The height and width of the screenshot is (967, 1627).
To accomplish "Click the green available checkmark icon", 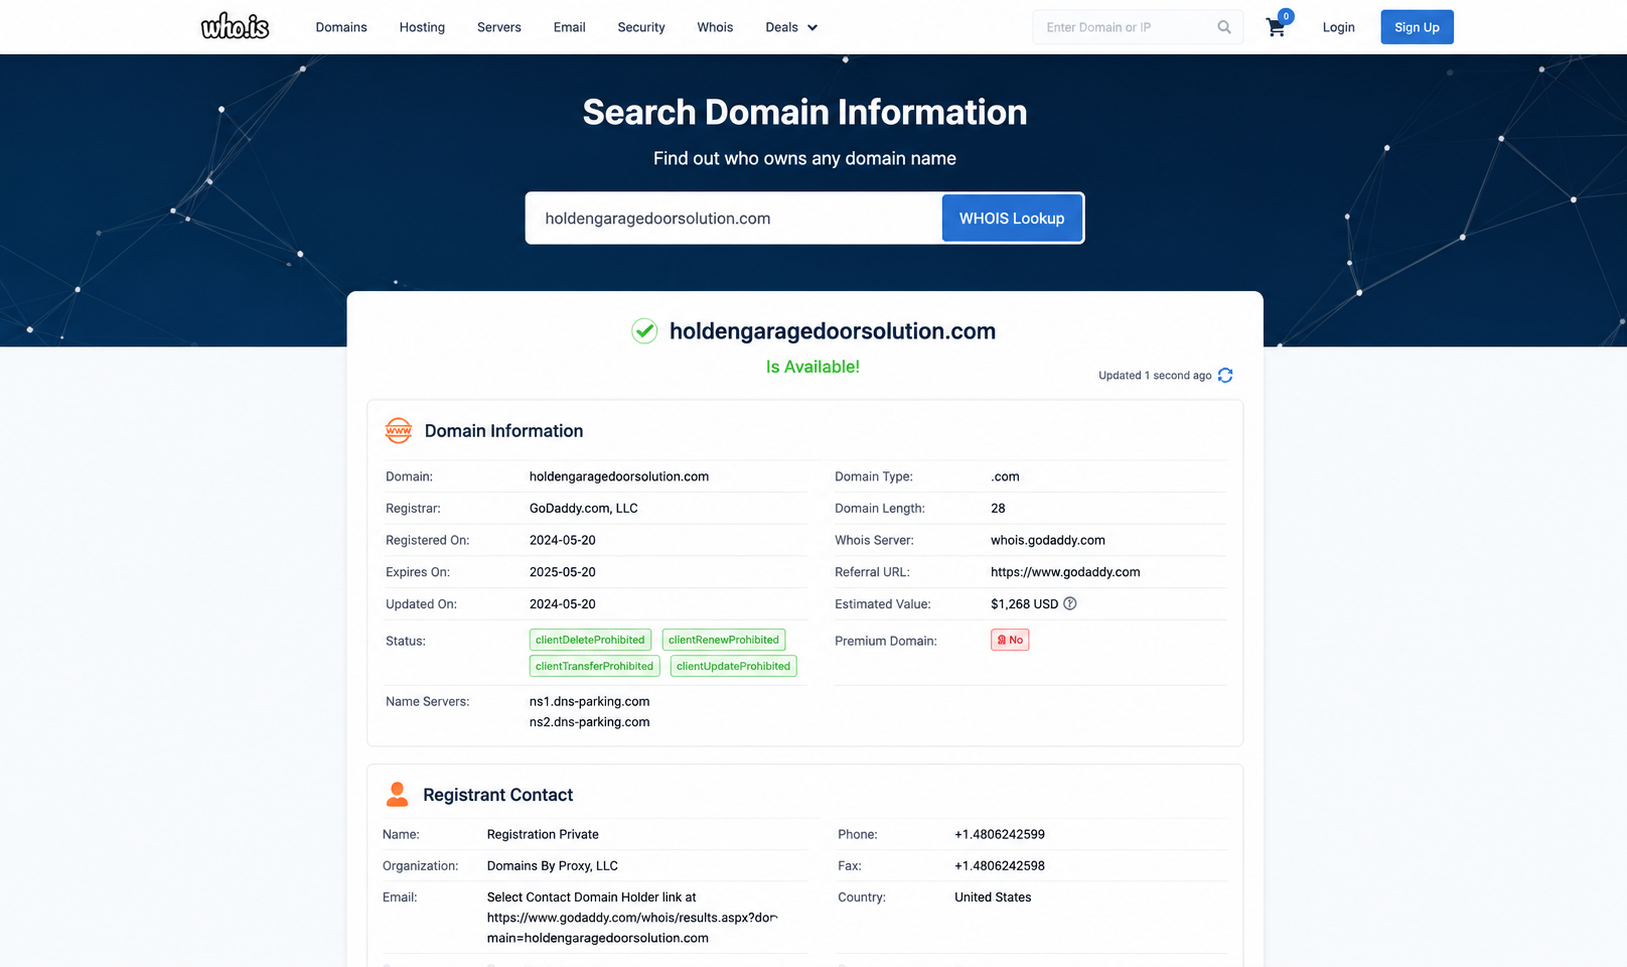I will pyautogui.click(x=644, y=331).
